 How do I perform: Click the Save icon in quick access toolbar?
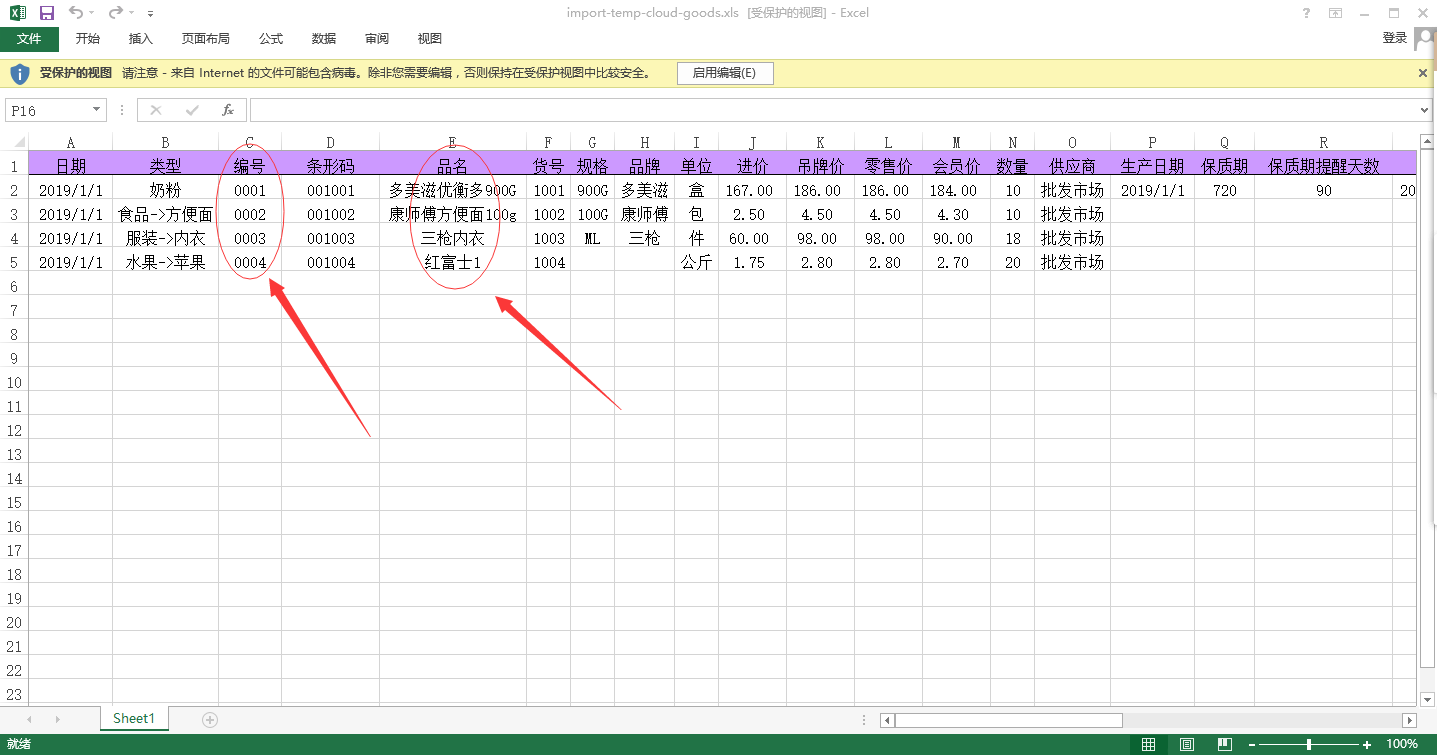click(47, 13)
